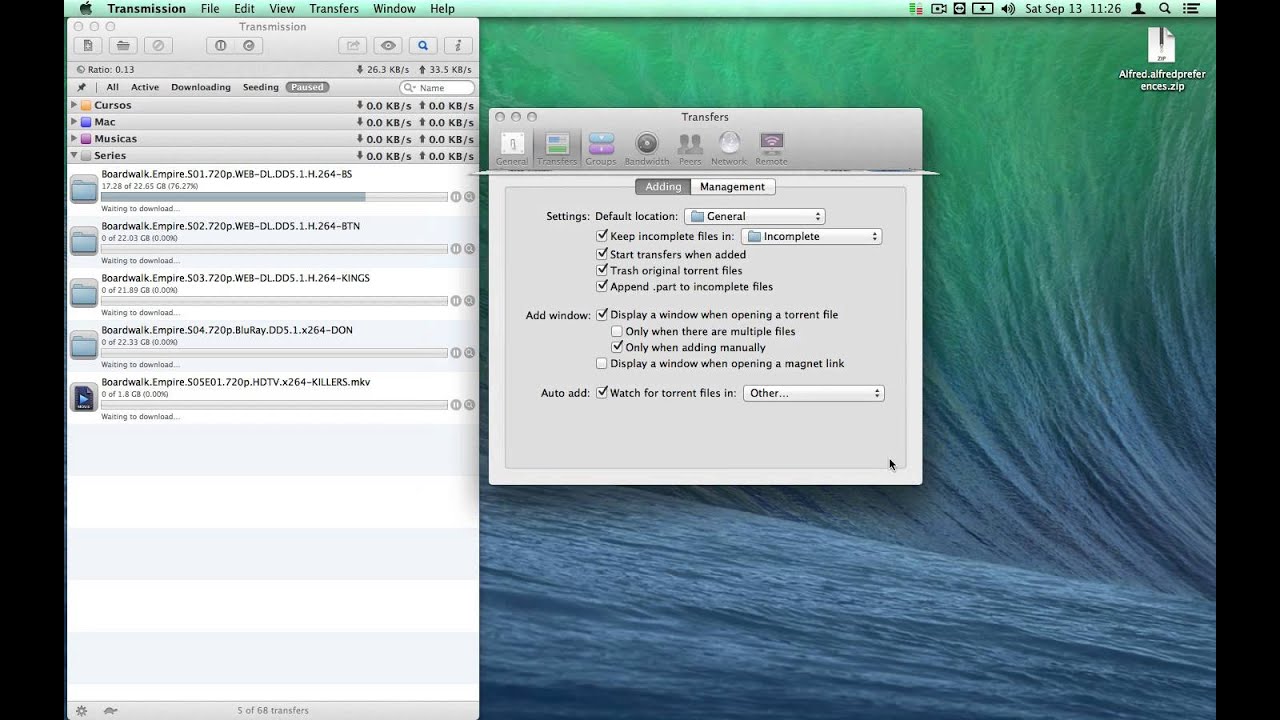1280x720 pixels.
Task: Filter transfers by Active
Action: [145, 87]
